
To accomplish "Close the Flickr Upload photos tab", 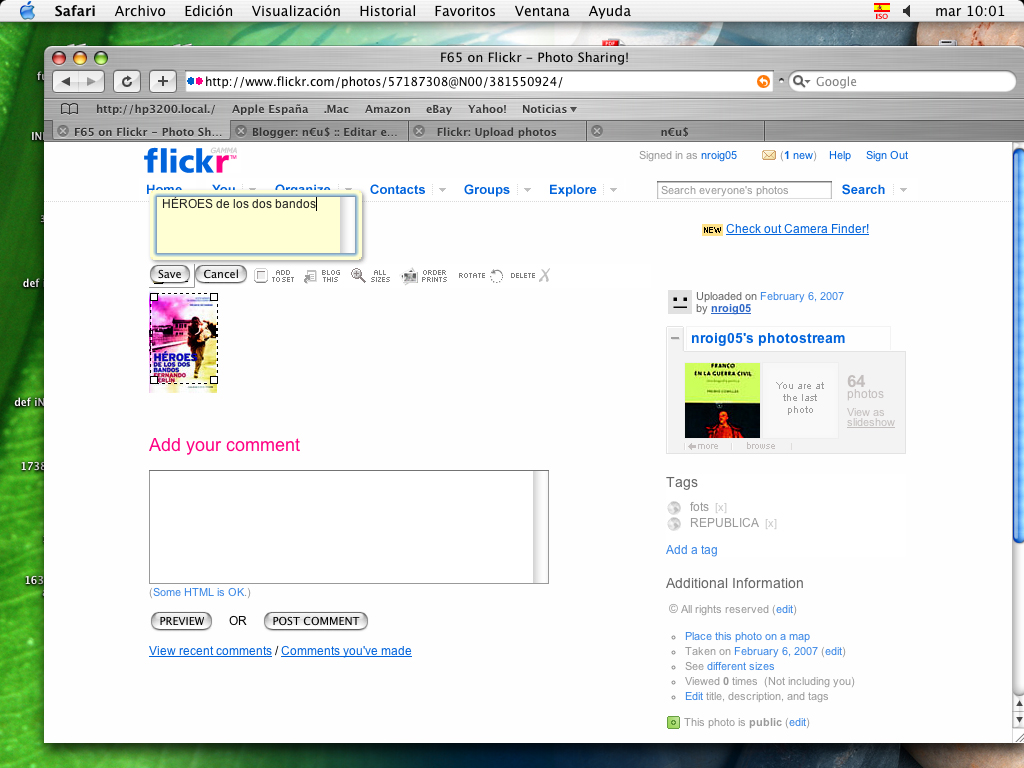I will click(x=419, y=131).
